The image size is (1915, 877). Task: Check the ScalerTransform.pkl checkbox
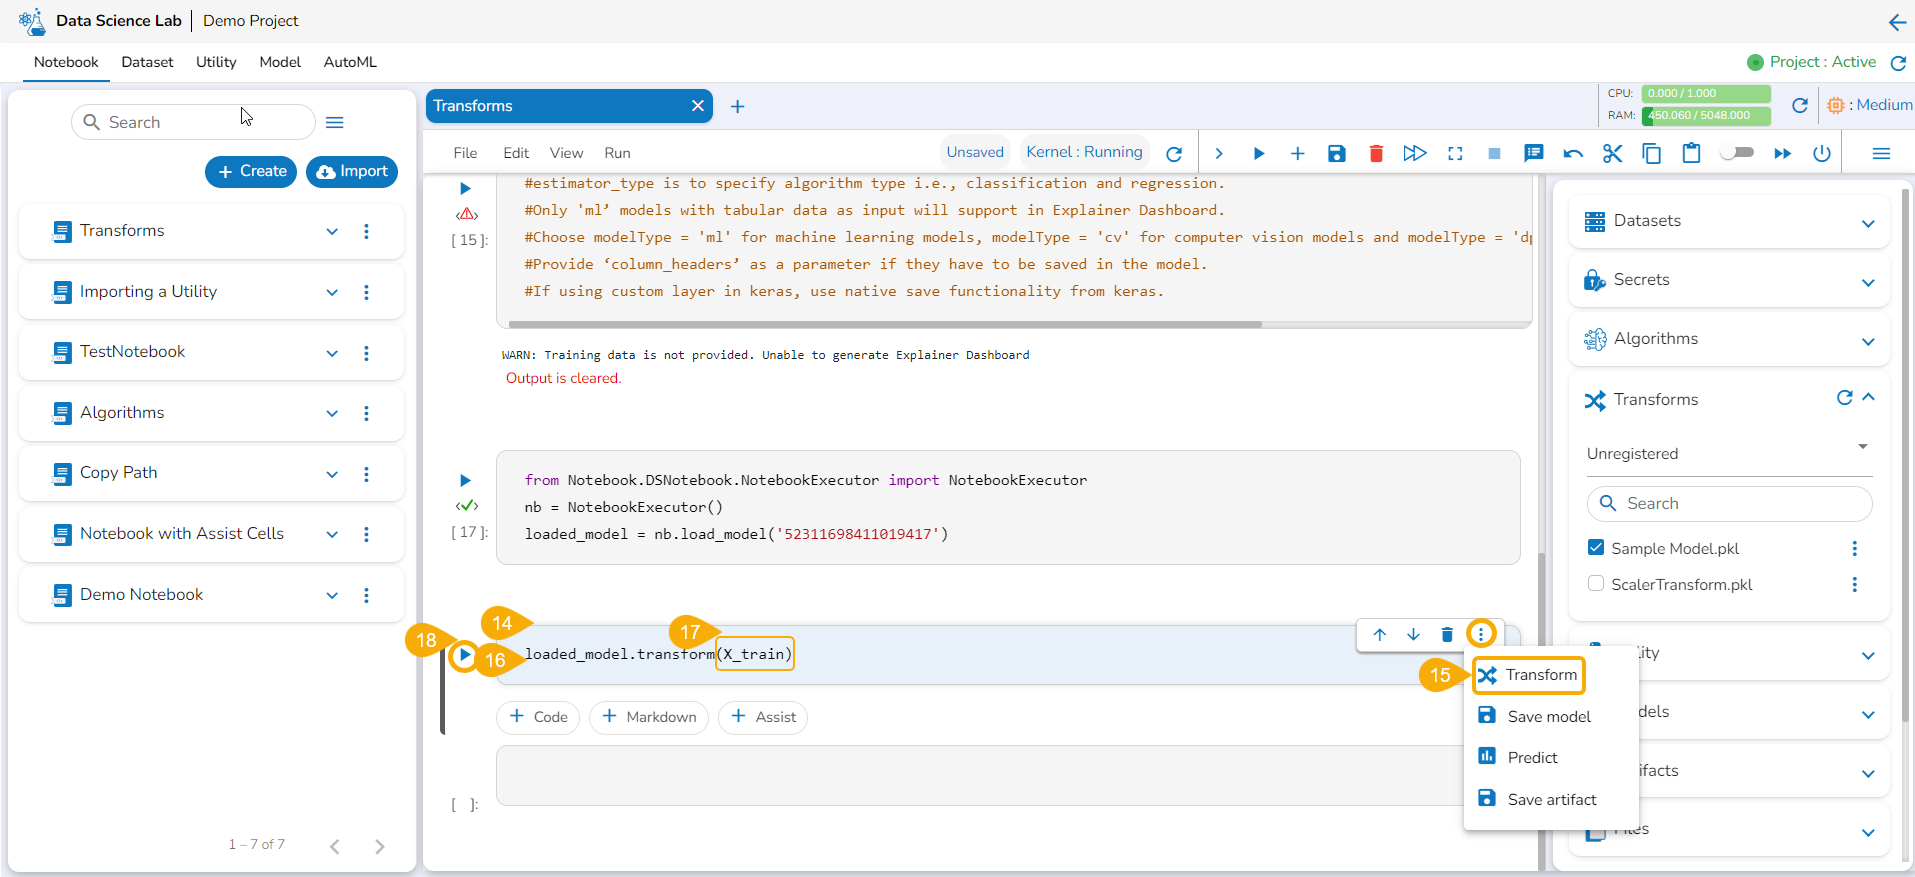point(1596,584)
